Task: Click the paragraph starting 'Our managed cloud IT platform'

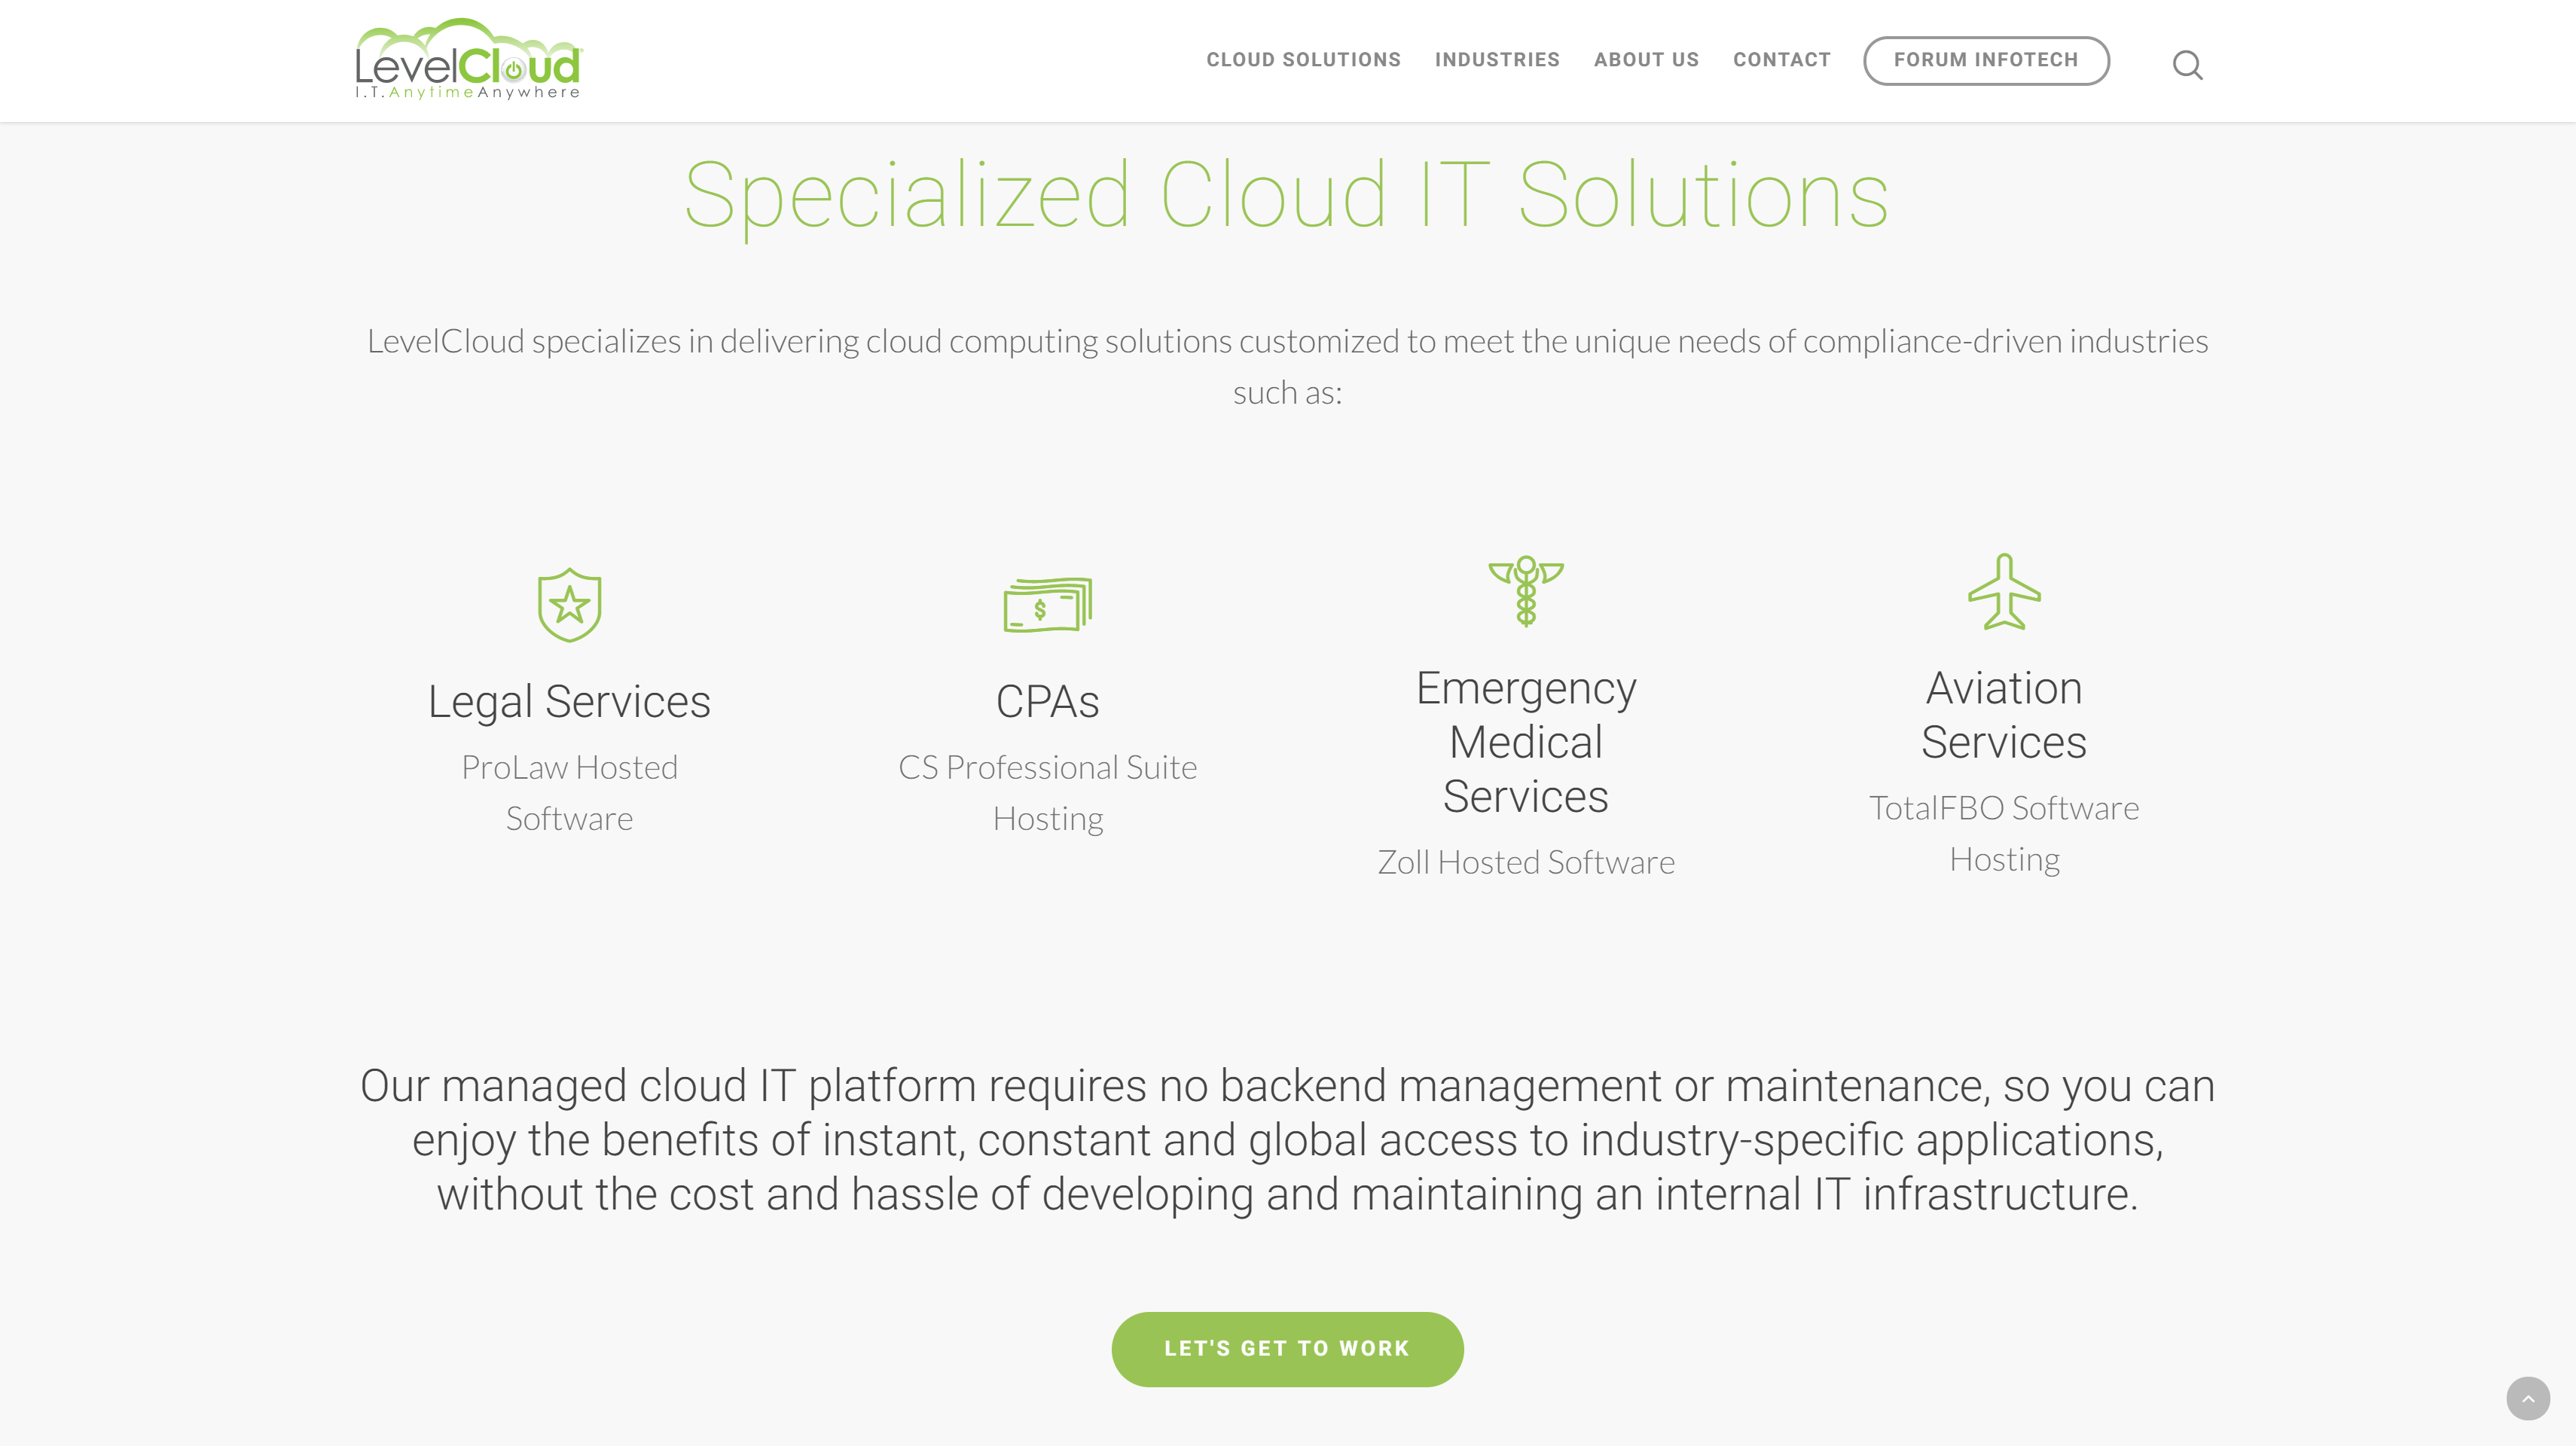Action: [1287, 1140]
